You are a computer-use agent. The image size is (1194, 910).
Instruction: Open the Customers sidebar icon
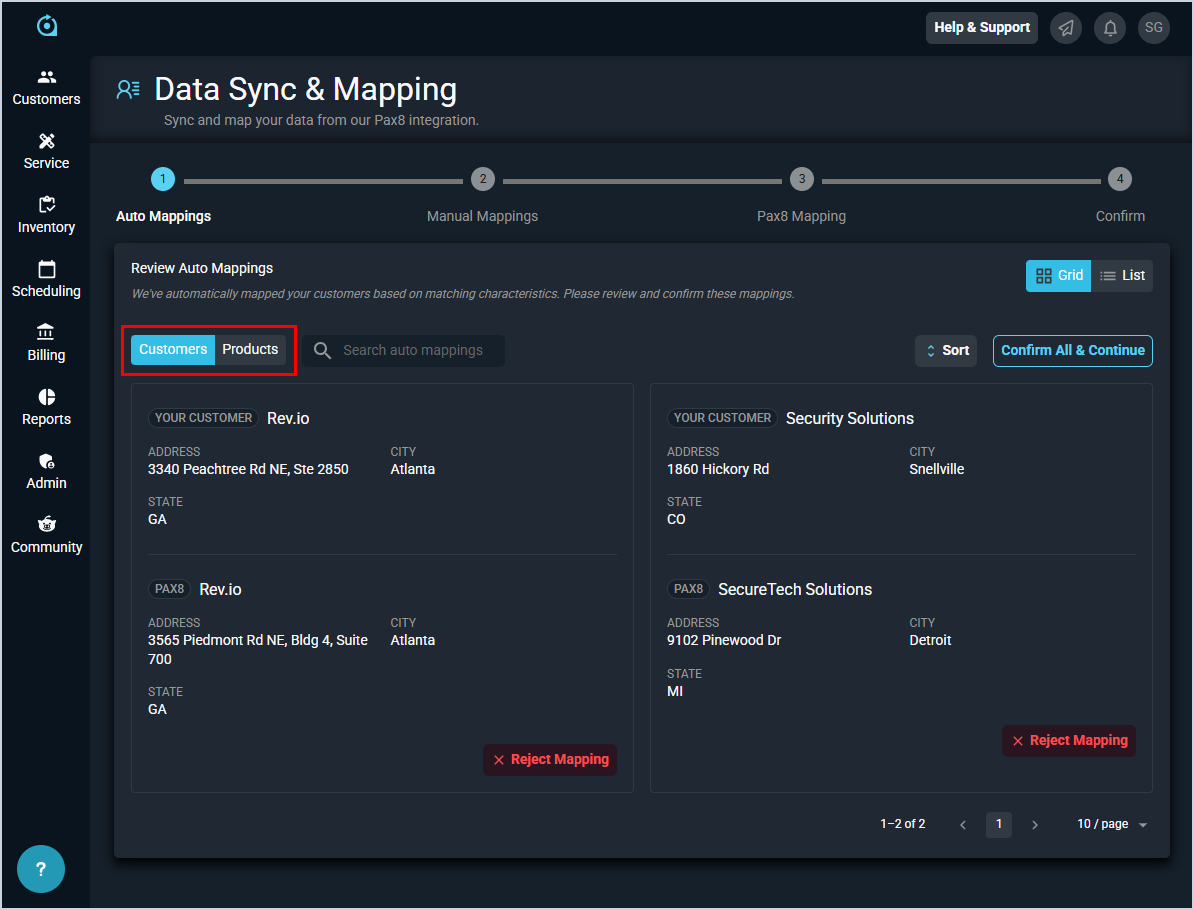[46, 88]
